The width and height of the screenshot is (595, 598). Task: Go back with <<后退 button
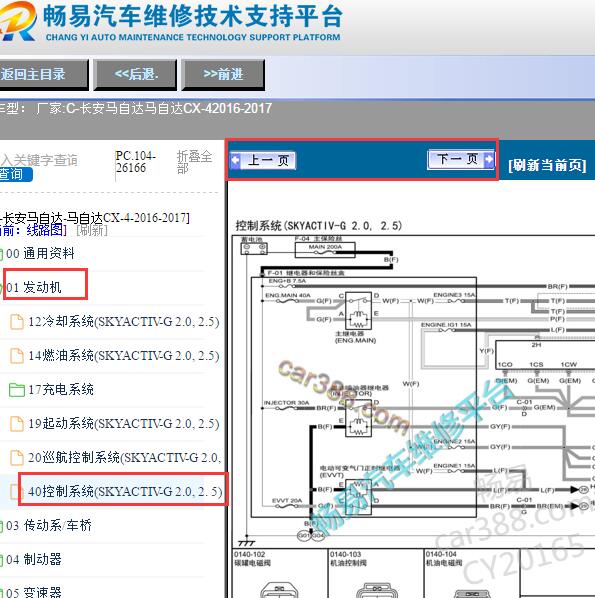pos(135,74)
